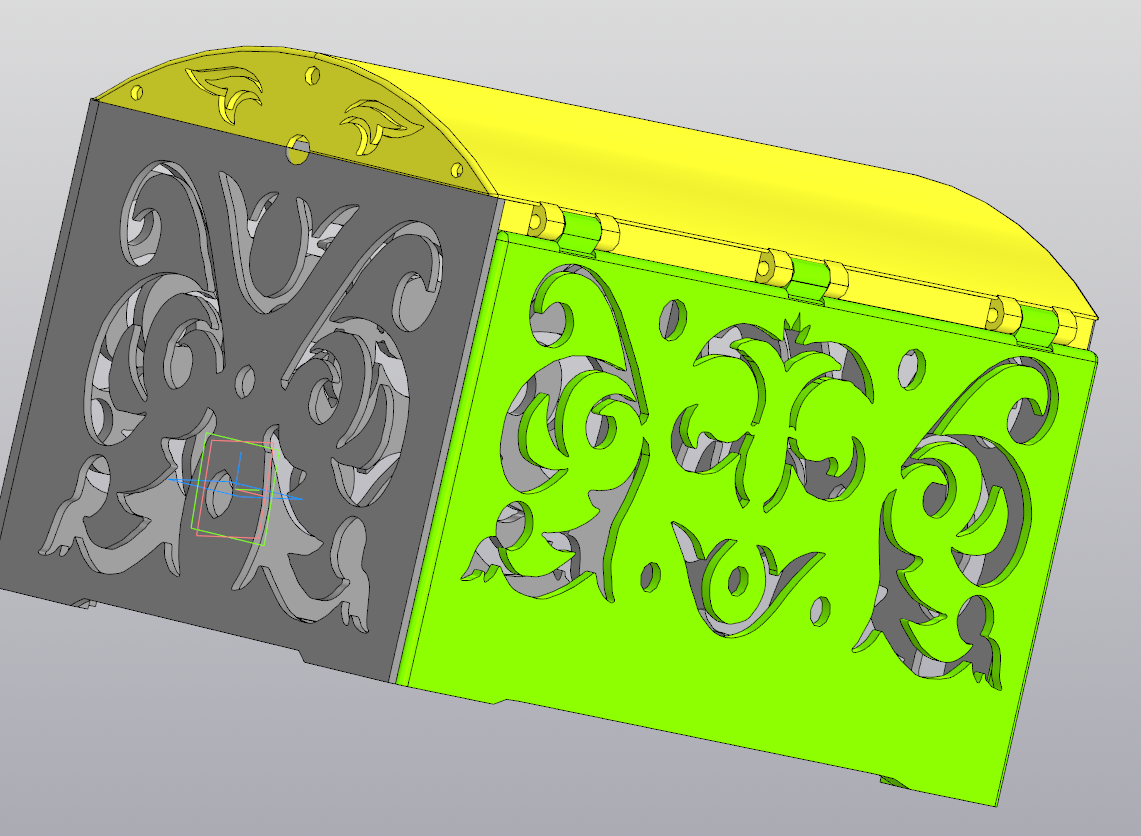Pick the middle hinge between lid and front
The height and width of the screenshot is (836, 1141).
tap(802, 275)
